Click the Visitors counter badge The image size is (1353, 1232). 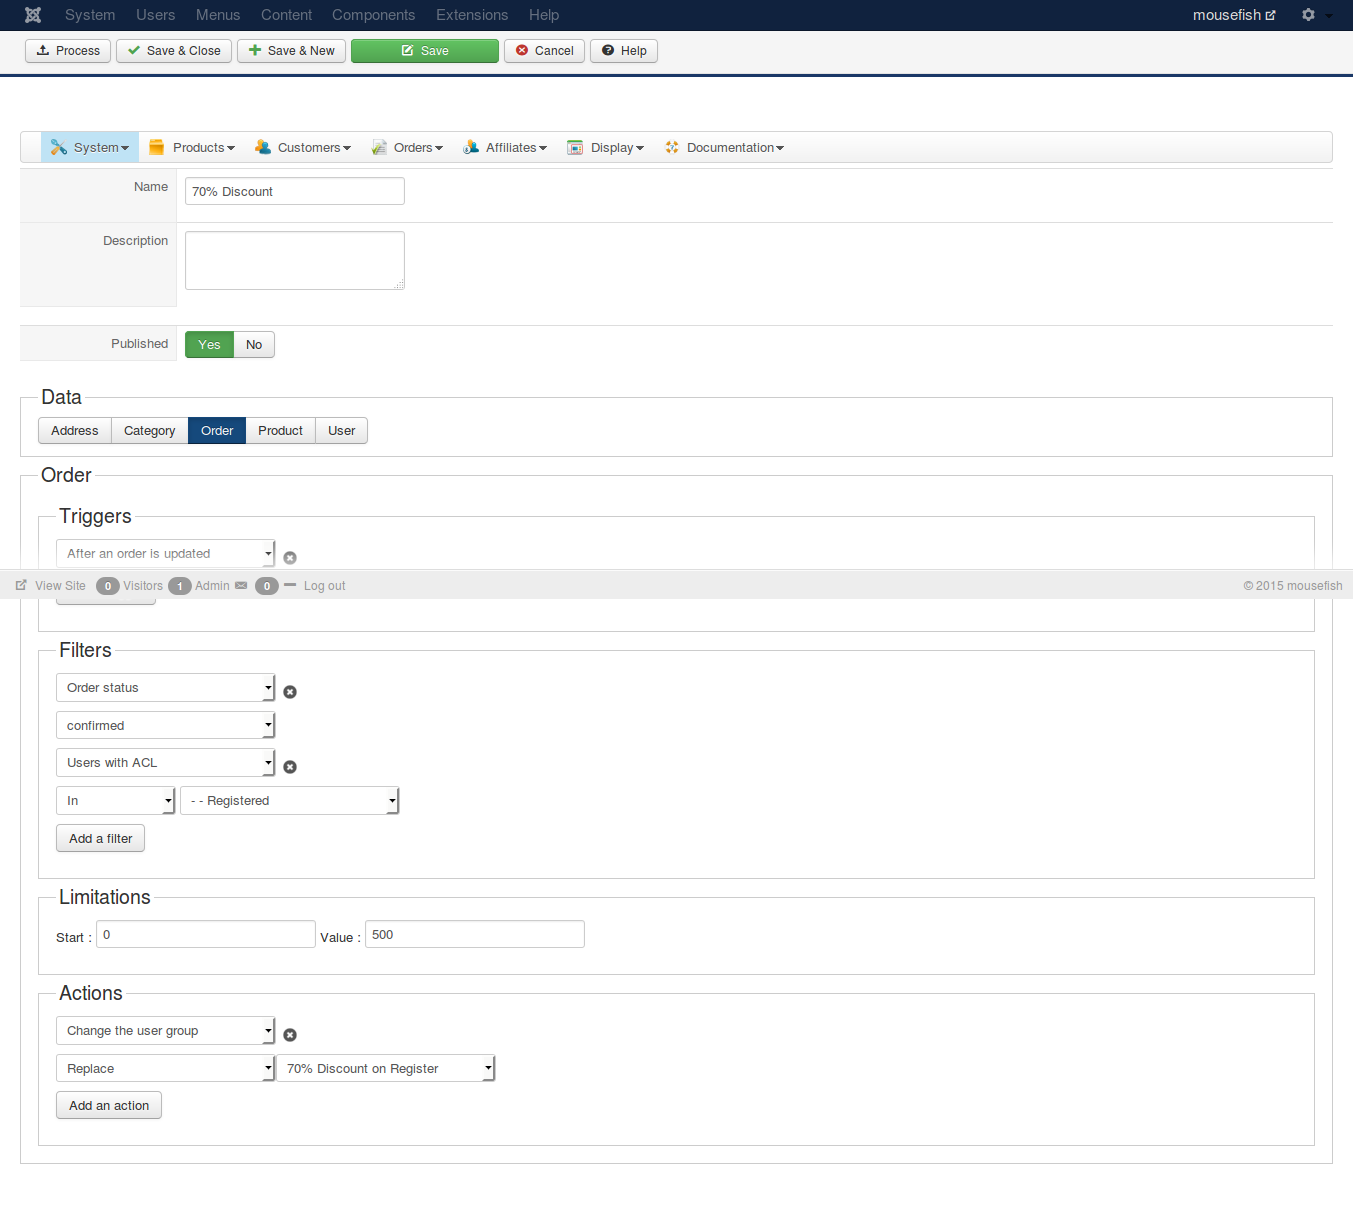pyautogui.click(x=108, y=586)
